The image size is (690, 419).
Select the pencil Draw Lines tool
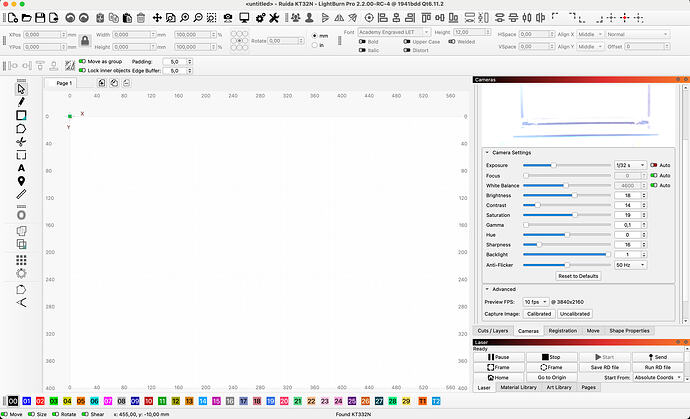21,102
